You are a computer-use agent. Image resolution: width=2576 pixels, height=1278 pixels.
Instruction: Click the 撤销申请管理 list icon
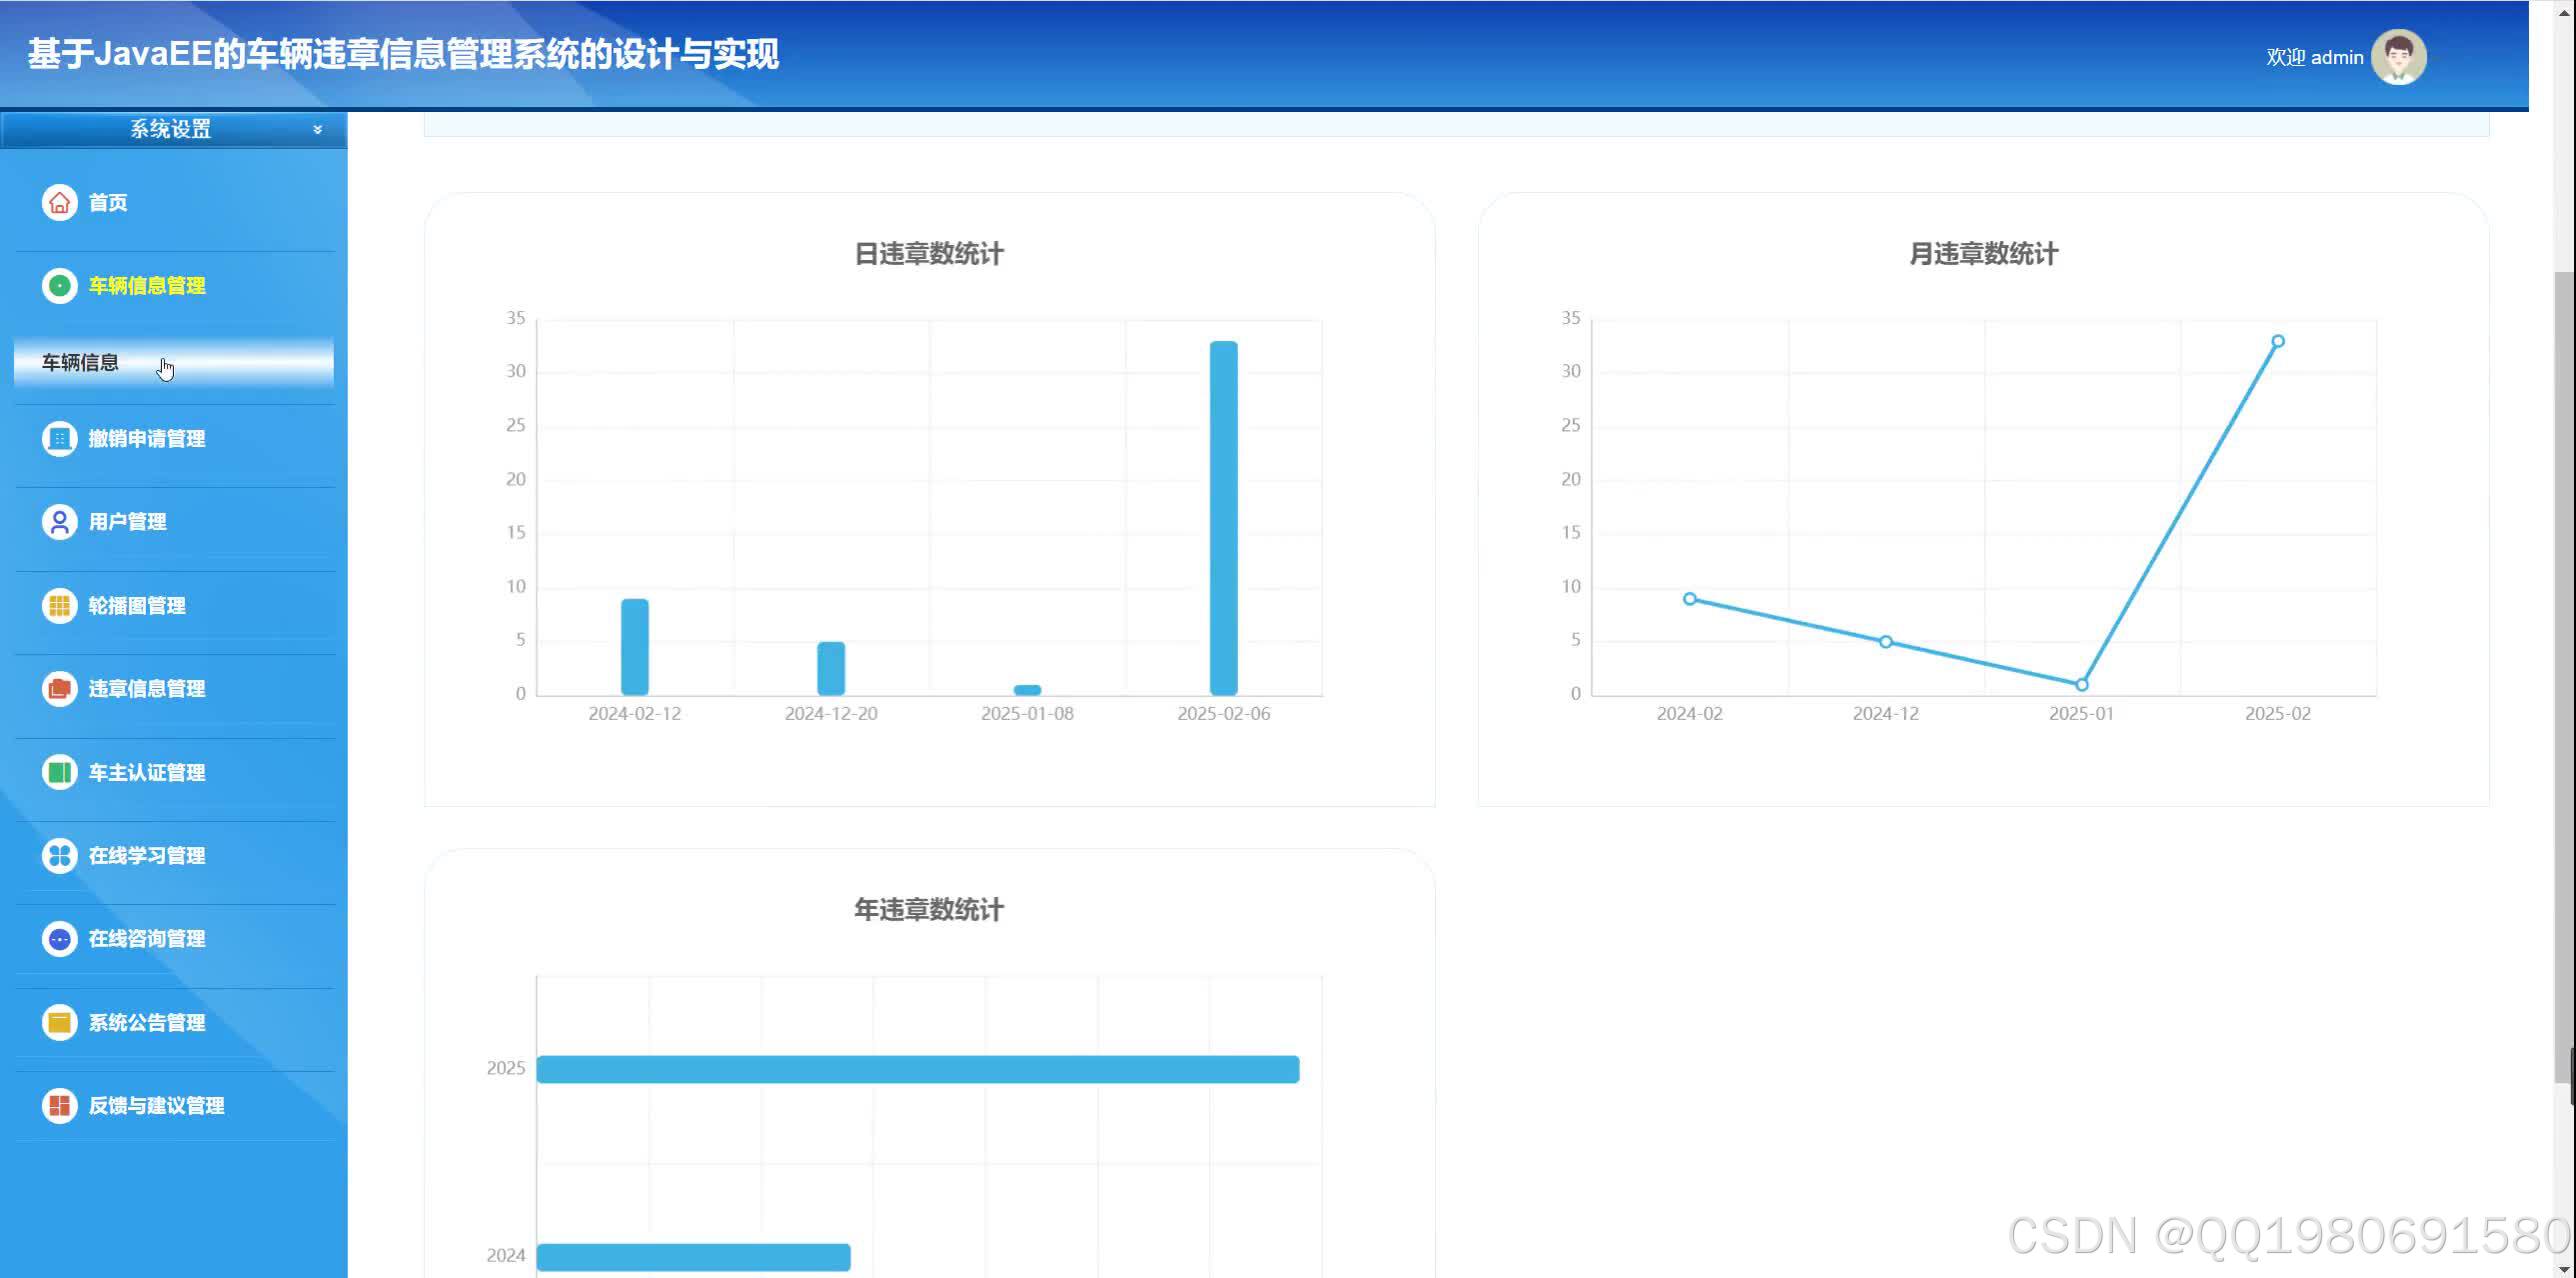(x=59, y=439)
